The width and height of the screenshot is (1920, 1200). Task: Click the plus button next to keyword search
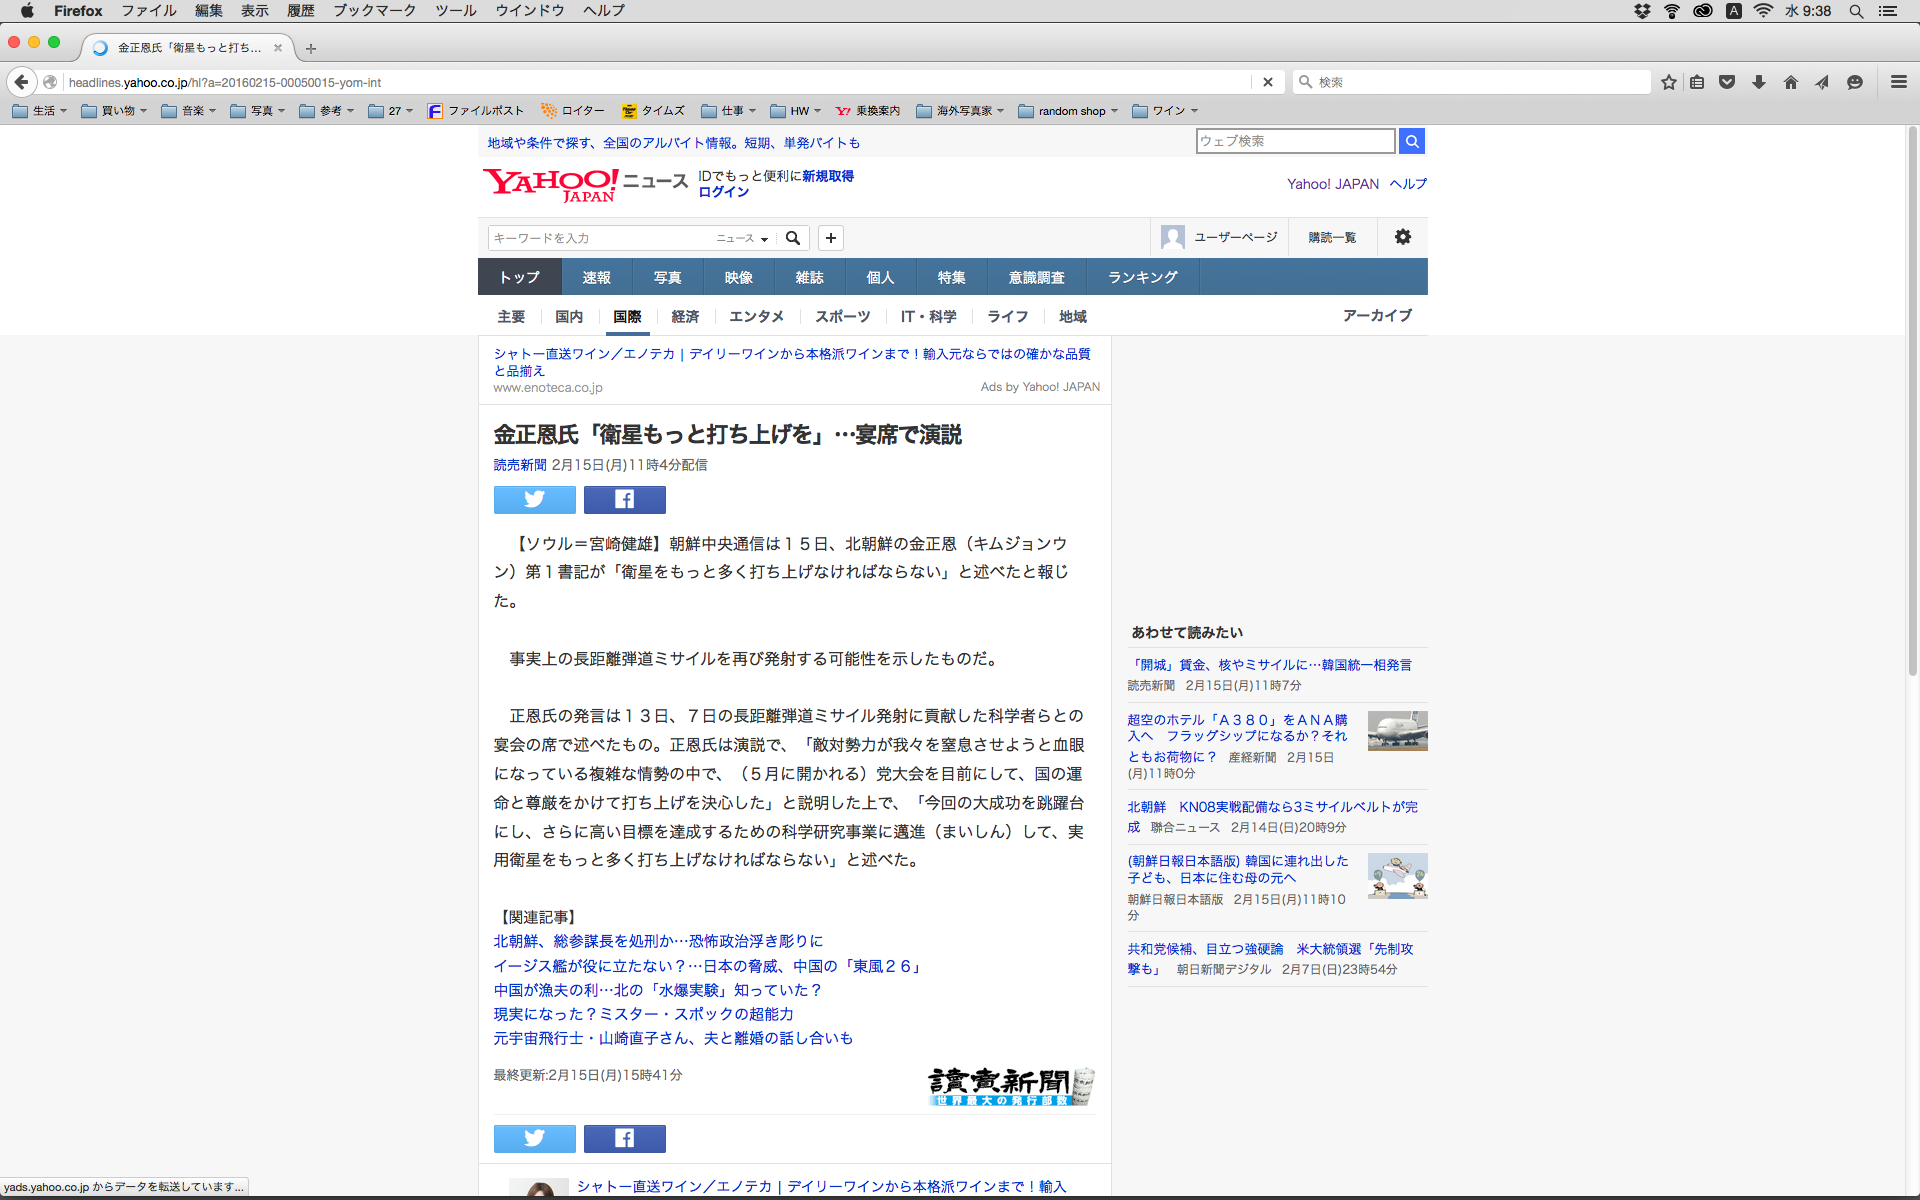pos(831,238)
